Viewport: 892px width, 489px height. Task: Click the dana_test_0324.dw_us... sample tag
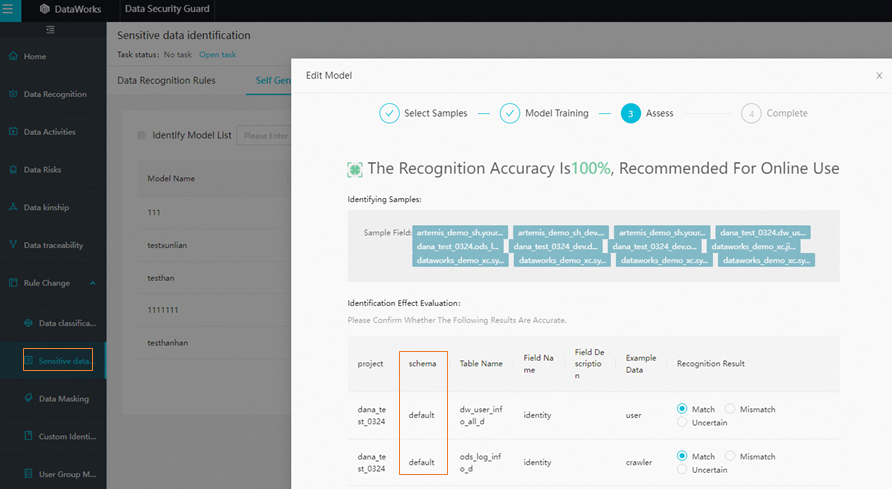click(762, 232)
